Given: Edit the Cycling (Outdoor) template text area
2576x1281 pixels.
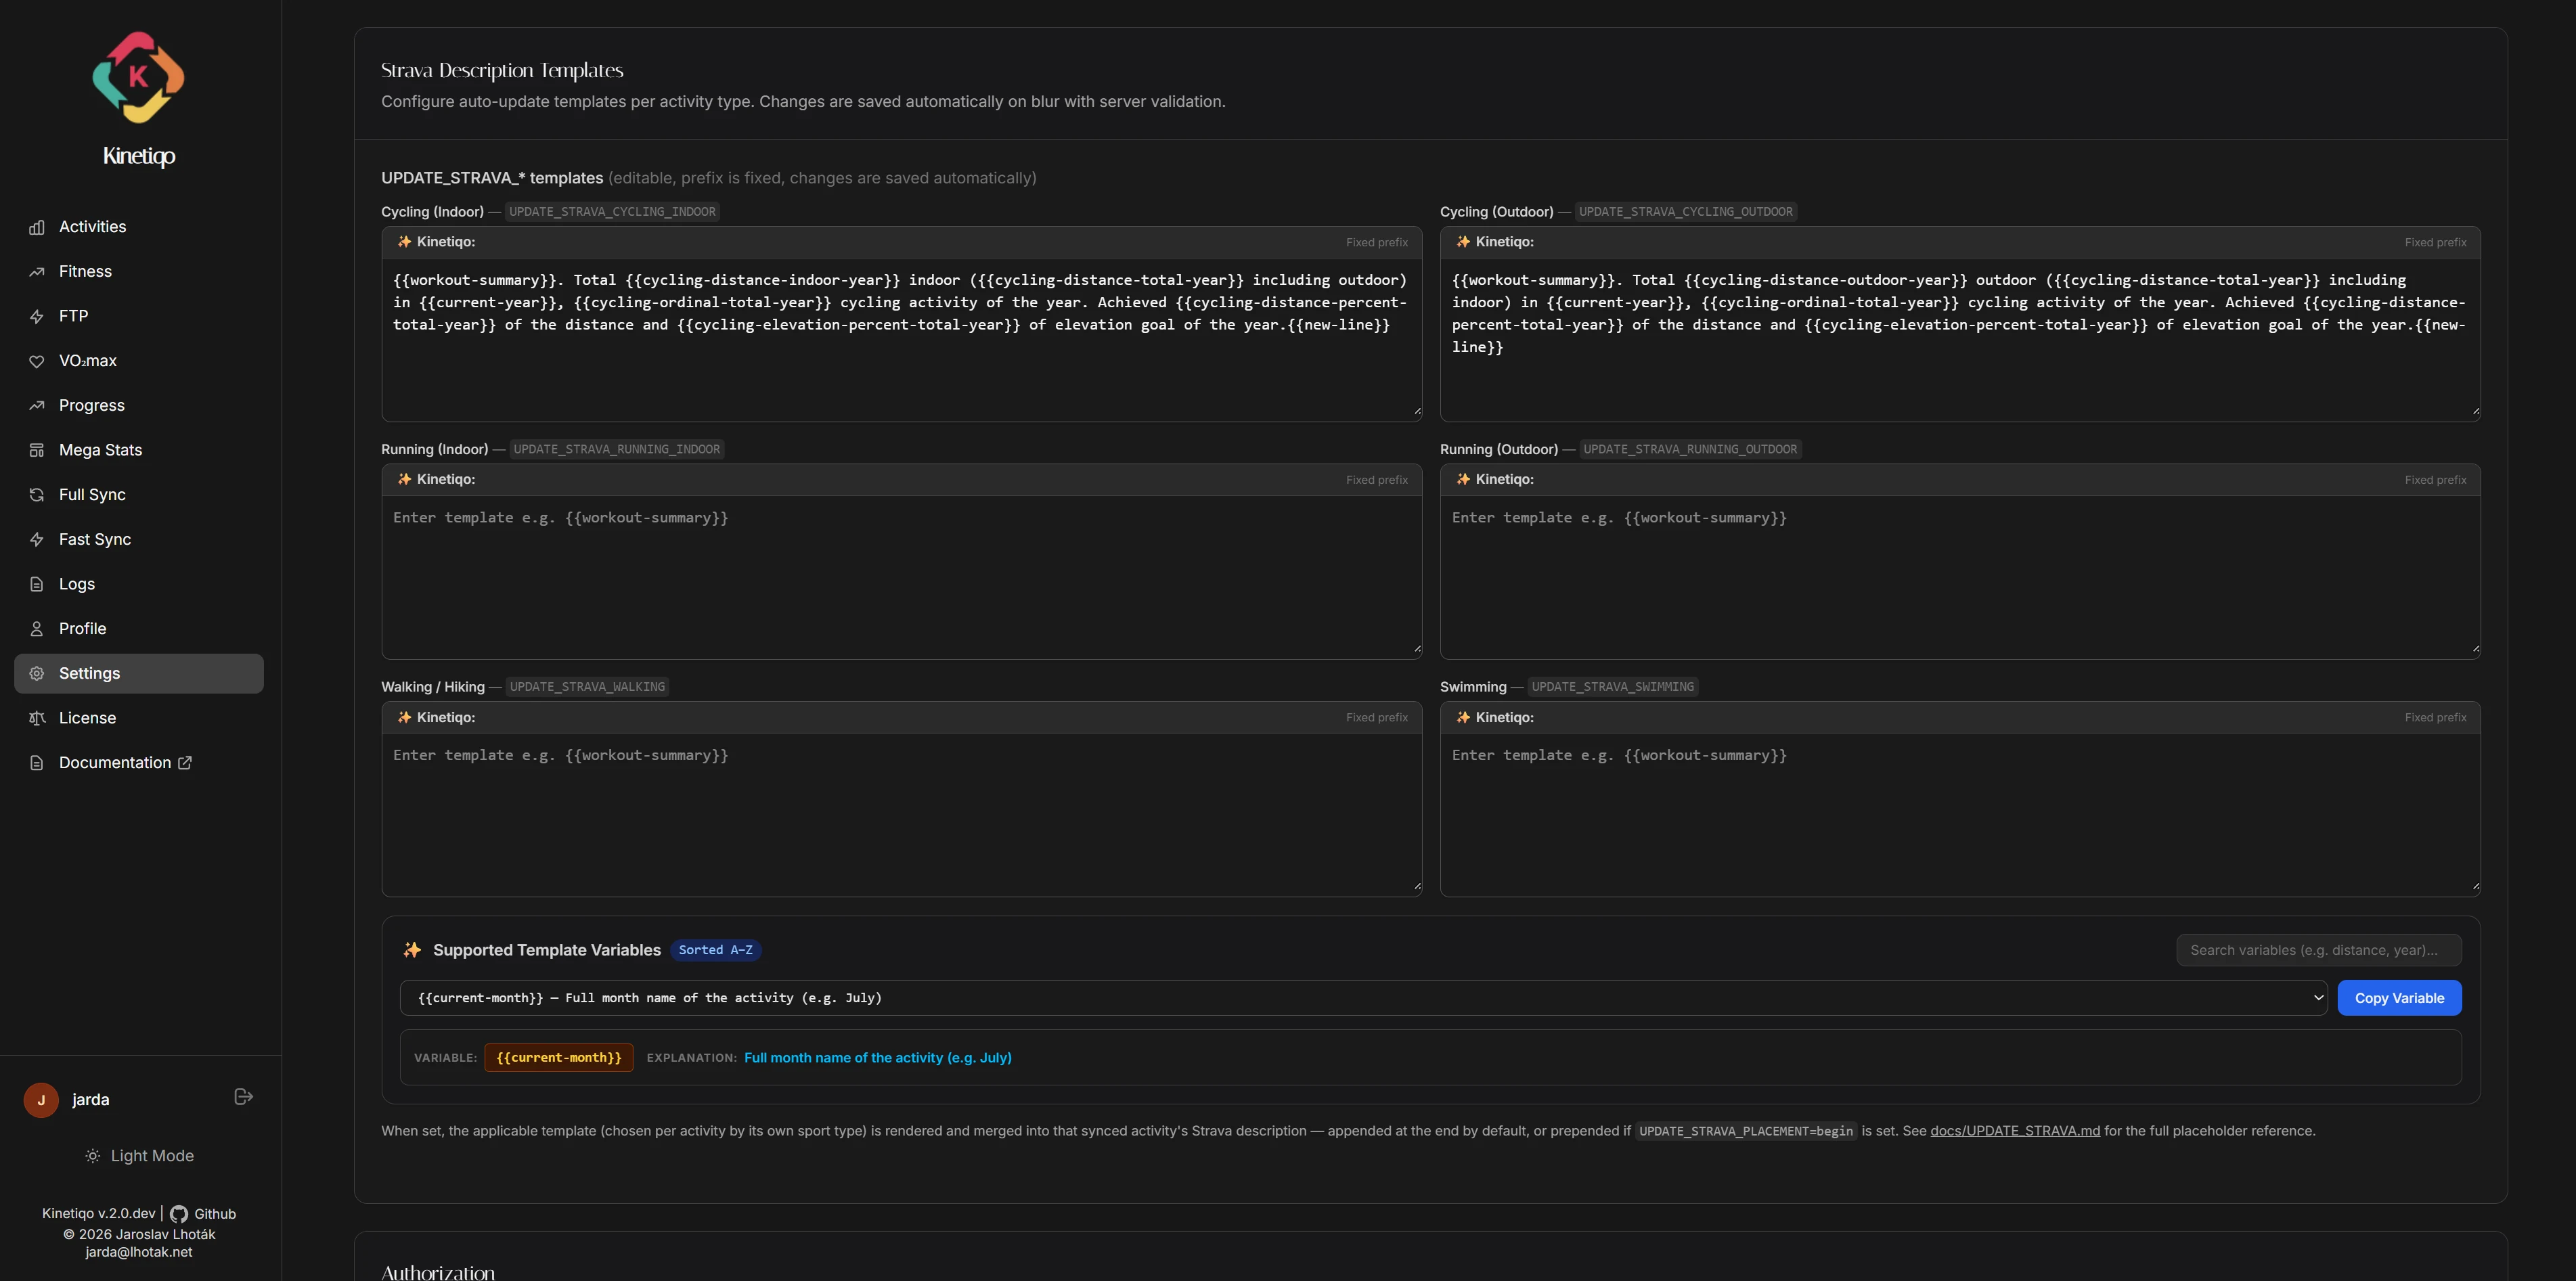Looking at the screenshot, I should pyautogui.click(x=1960, y=340).
